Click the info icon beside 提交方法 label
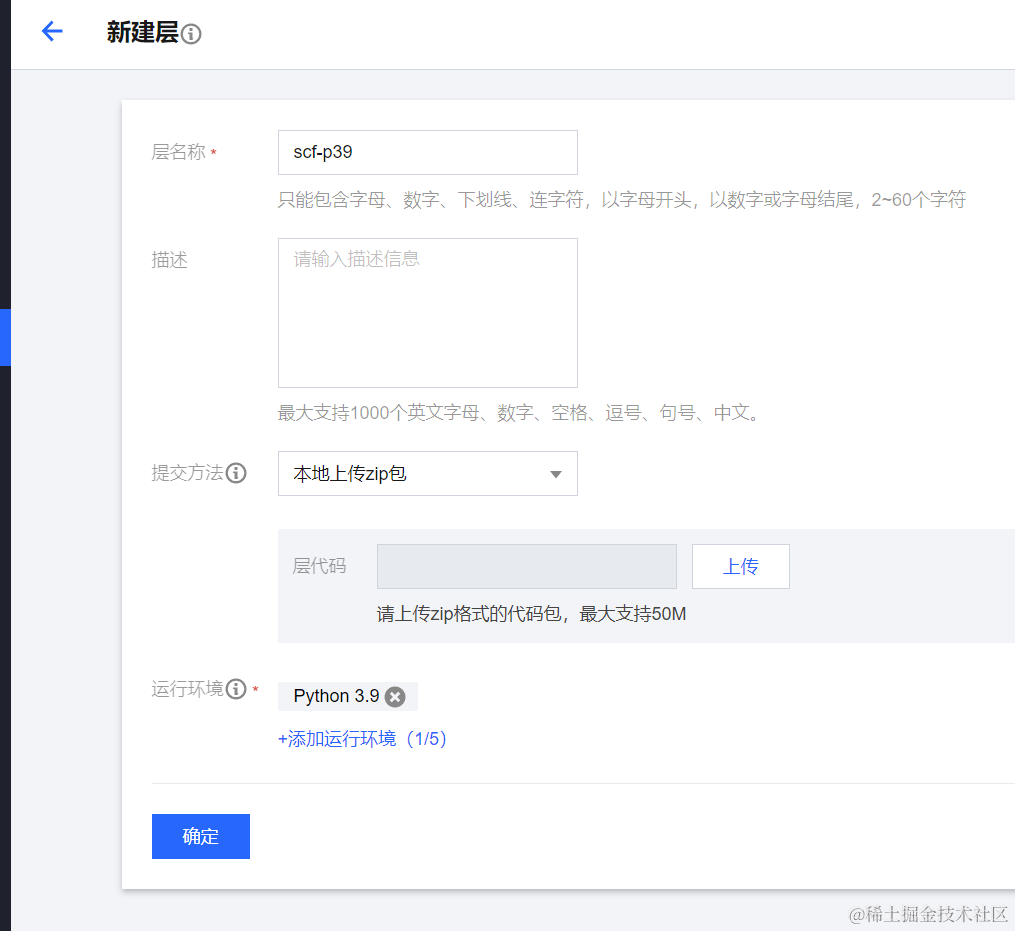Image resolution: width=1015 pixels, height=931 pixels. pos(237,473)
